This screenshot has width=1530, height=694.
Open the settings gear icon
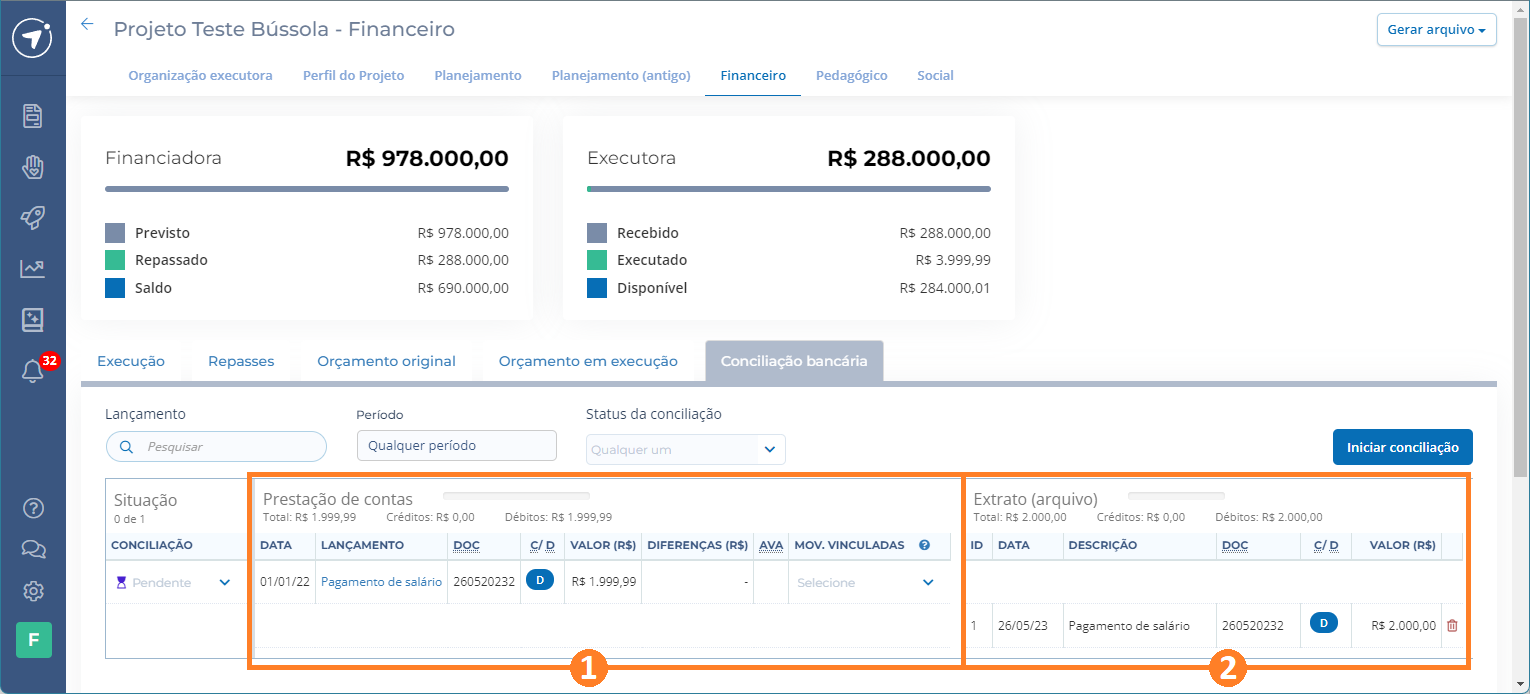33,591
